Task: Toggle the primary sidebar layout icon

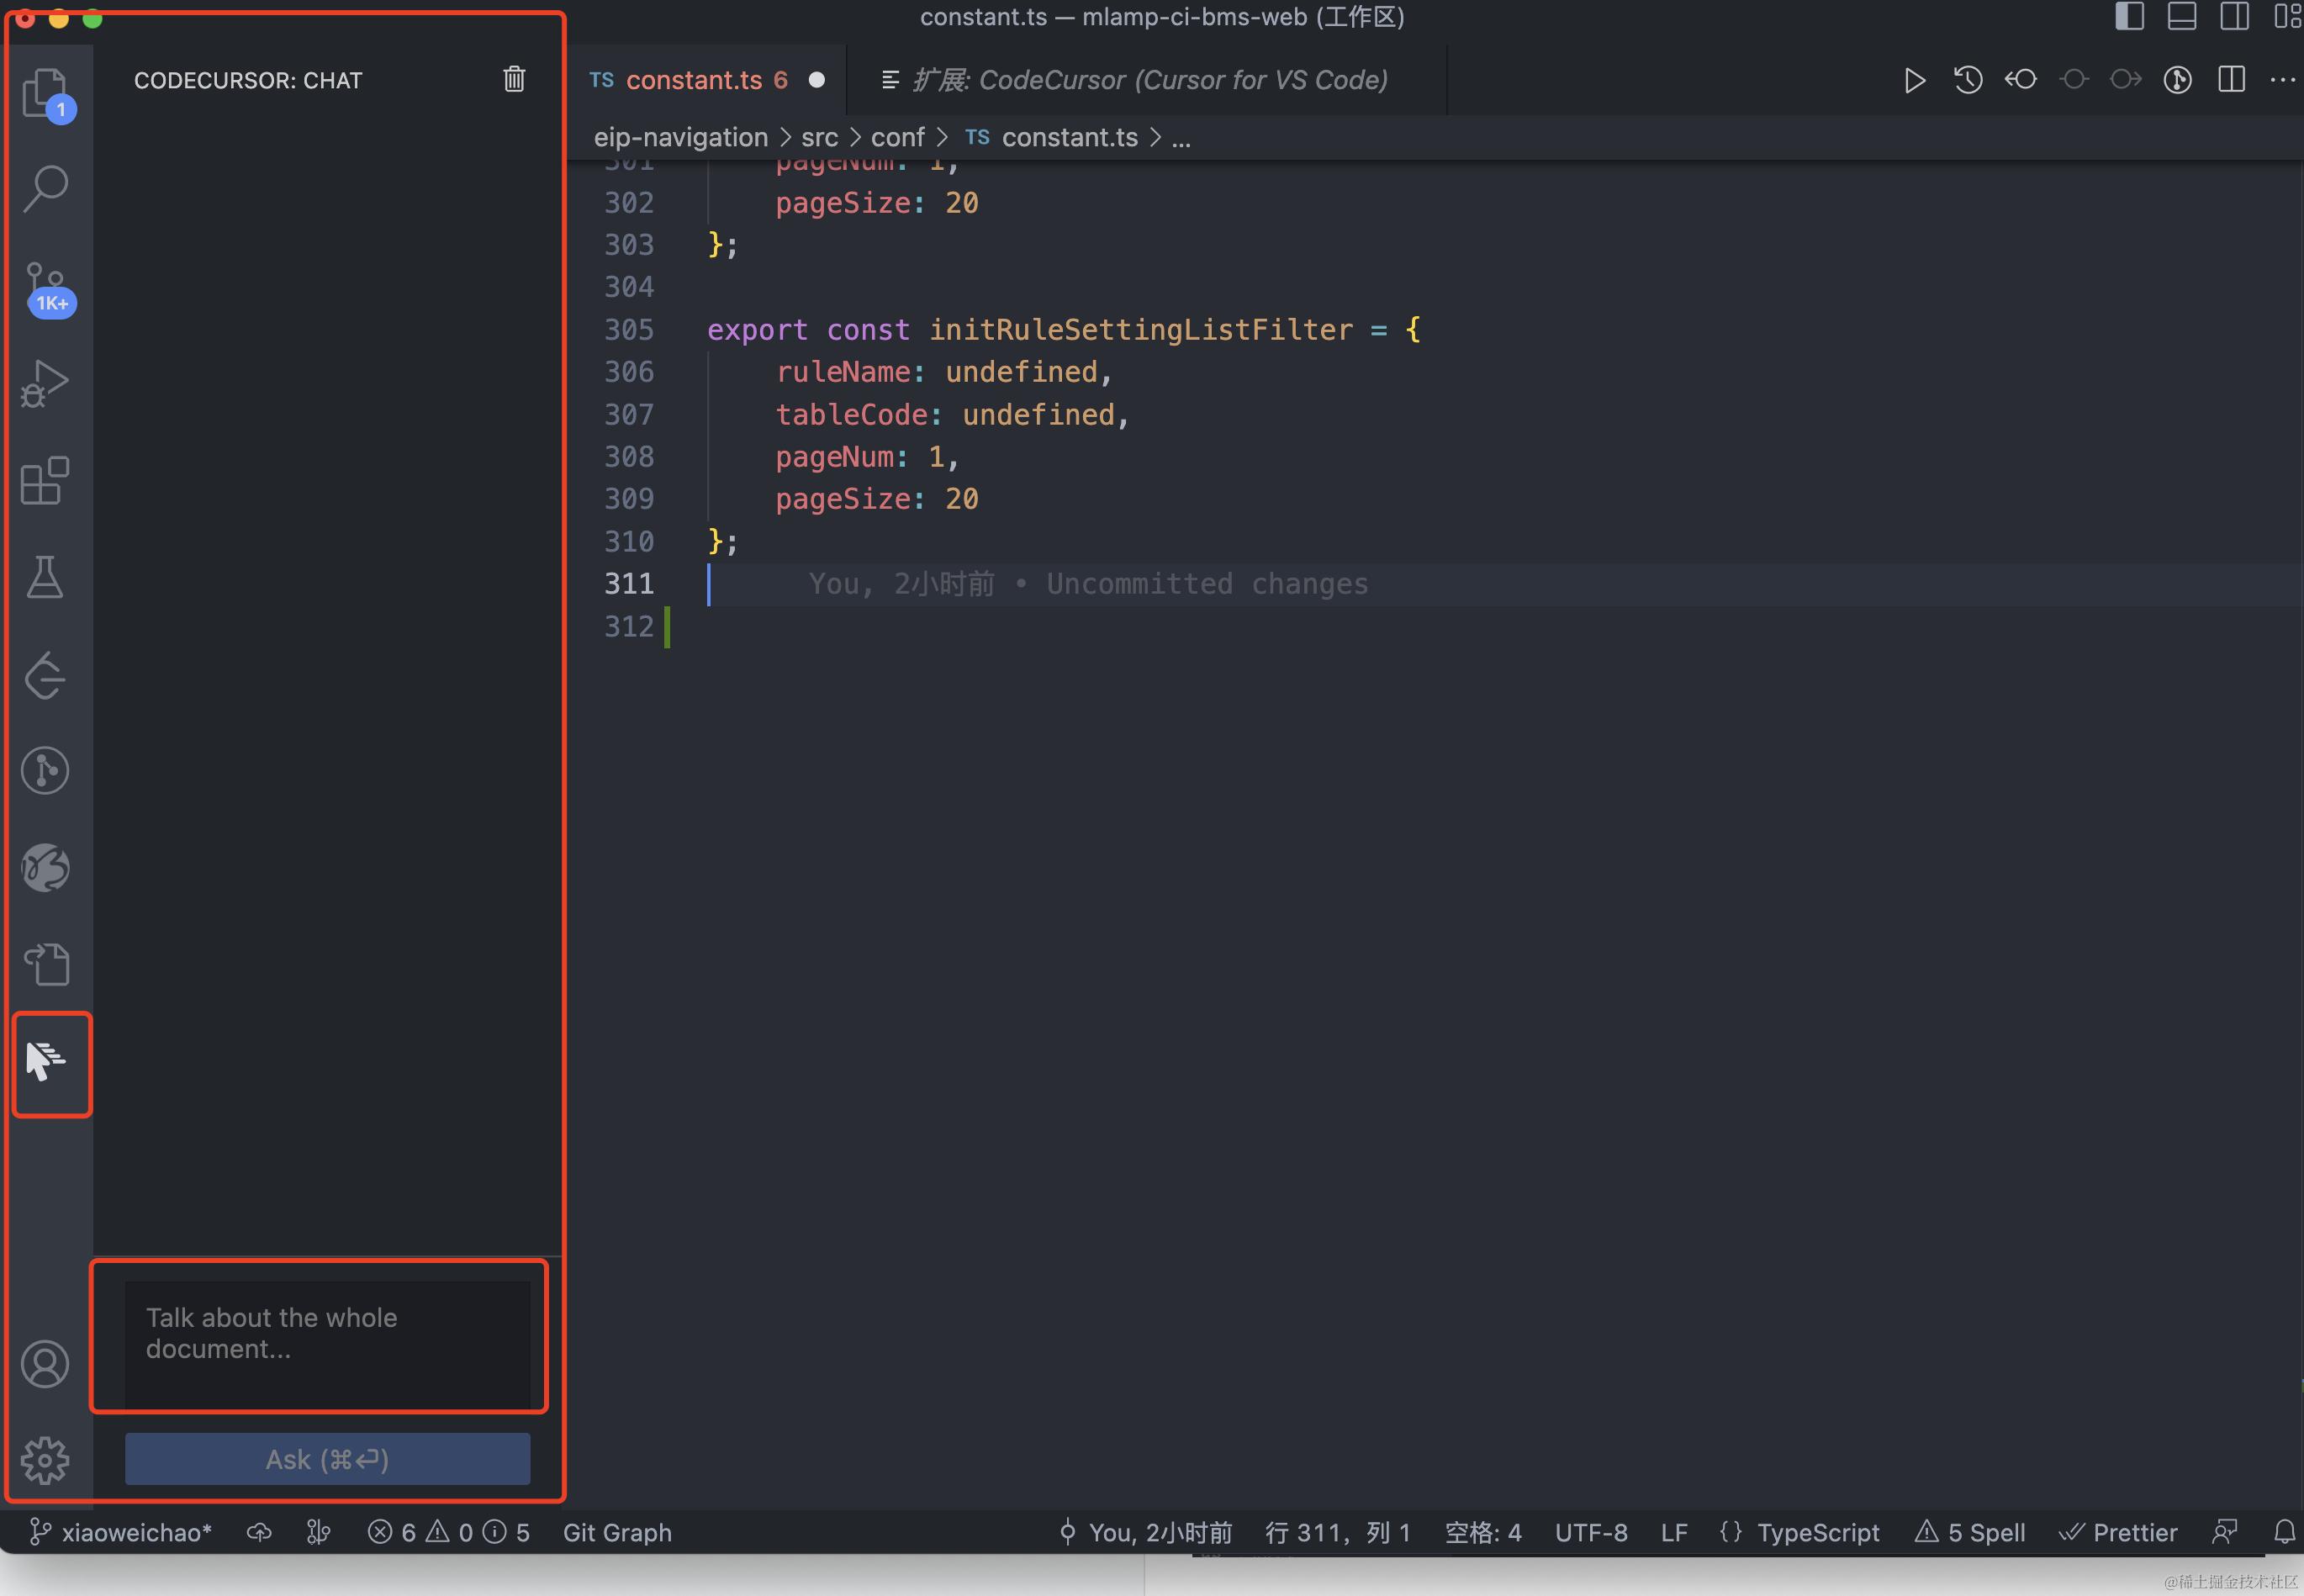Action: pyautogui.click(x=2129, y=16)
